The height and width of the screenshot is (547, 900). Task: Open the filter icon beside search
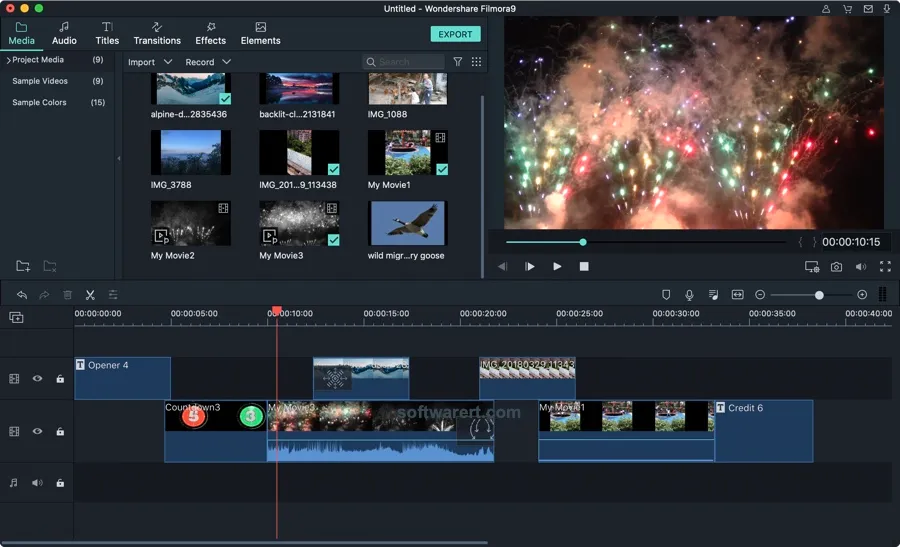457,61
